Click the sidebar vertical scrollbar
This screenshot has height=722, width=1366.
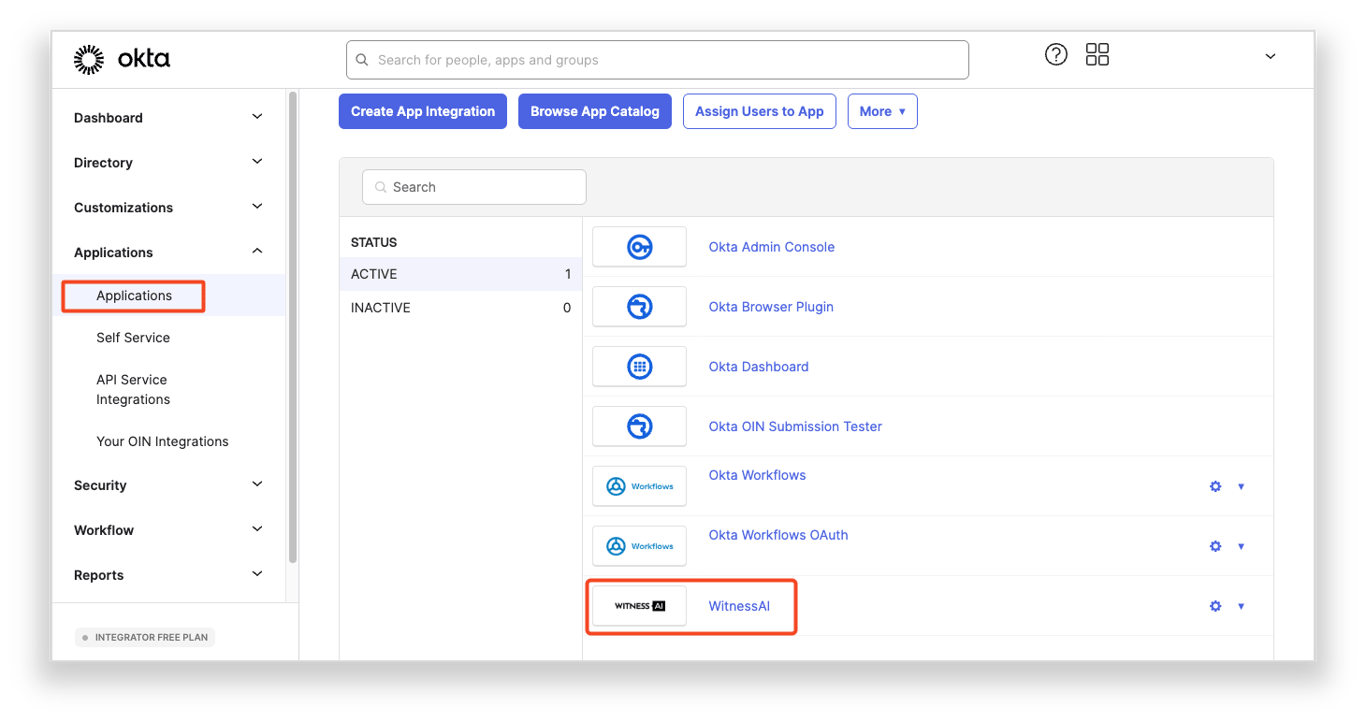point(292,326)
